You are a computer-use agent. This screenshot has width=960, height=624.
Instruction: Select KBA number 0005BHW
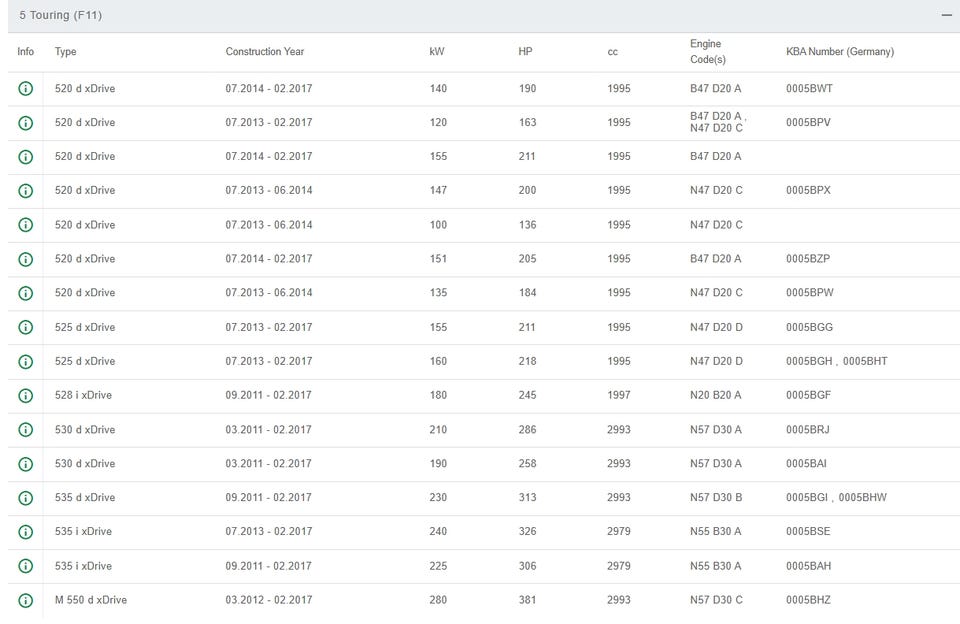click(x=863, y=497)
